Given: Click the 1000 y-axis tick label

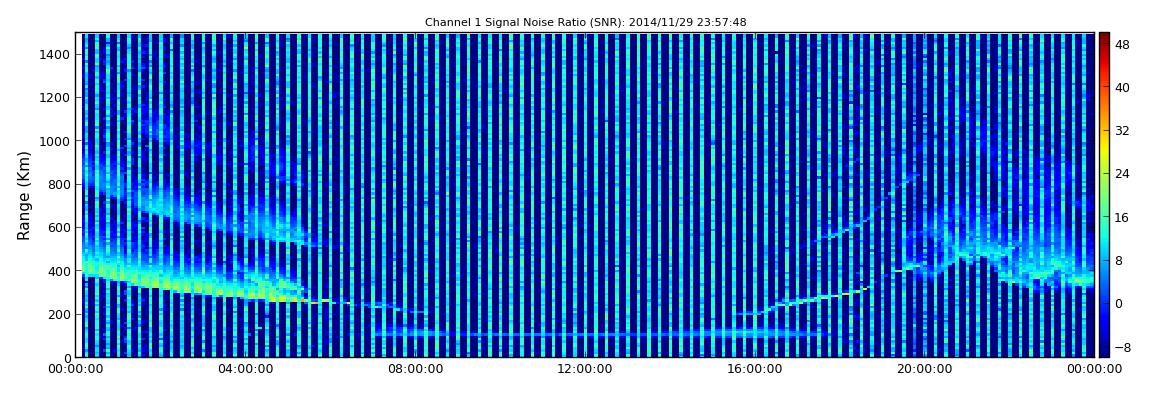Looking at the screenshot, I should pyautogui.click(x=56, y=141).
